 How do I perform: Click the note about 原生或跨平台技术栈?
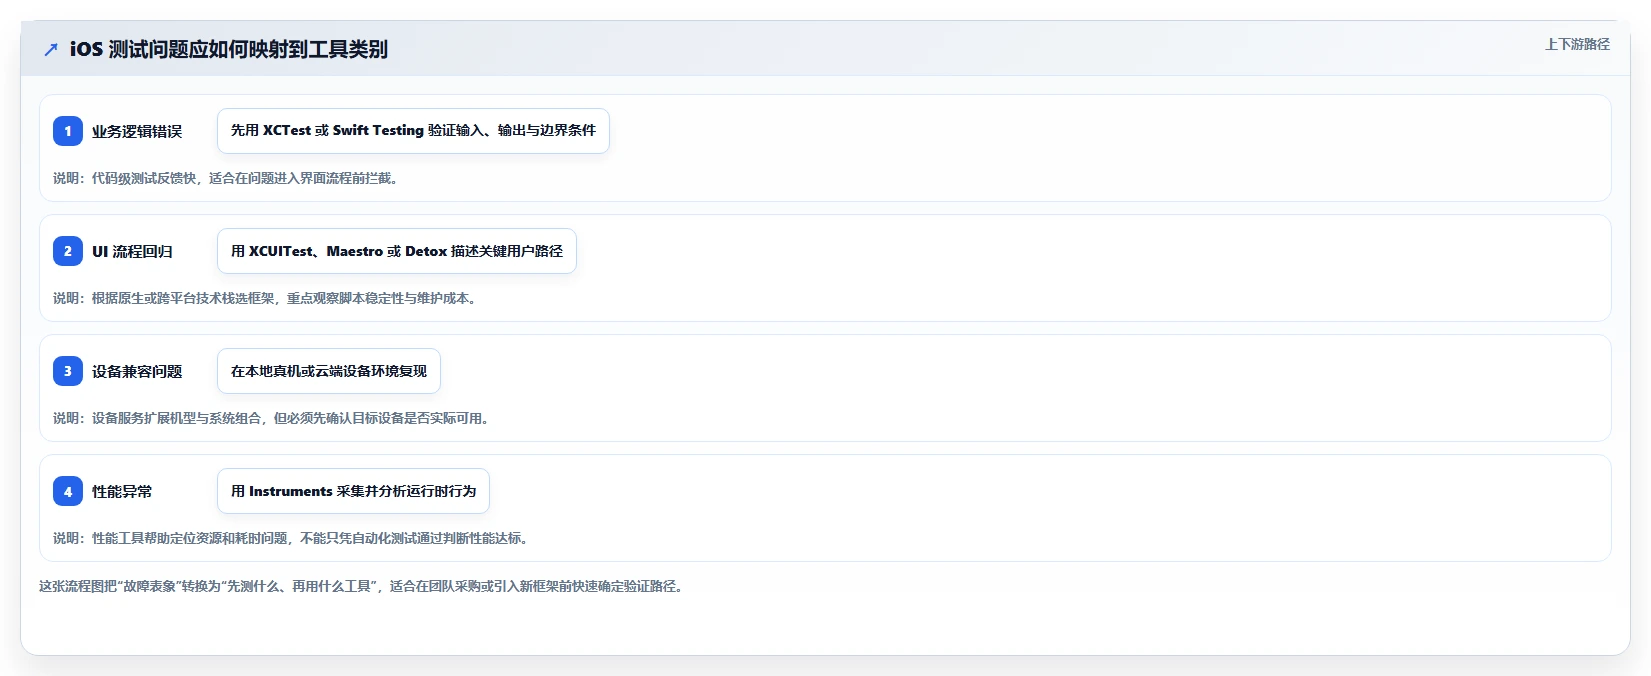pyautogui.click(x=267, y=298)
